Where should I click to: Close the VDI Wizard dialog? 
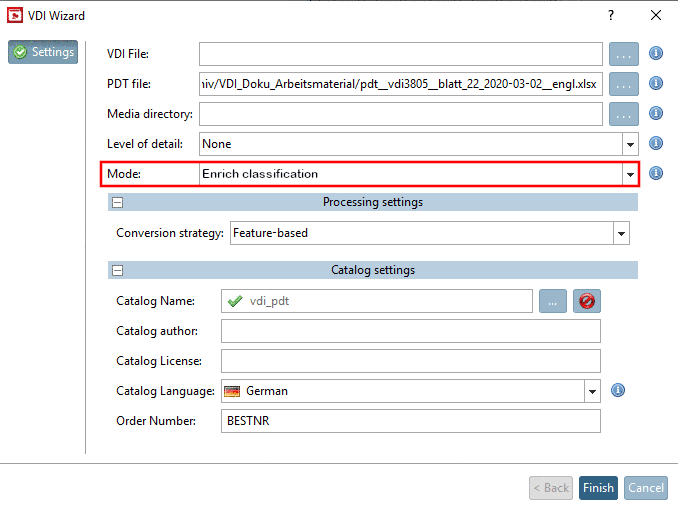click(x=656, y=16)
